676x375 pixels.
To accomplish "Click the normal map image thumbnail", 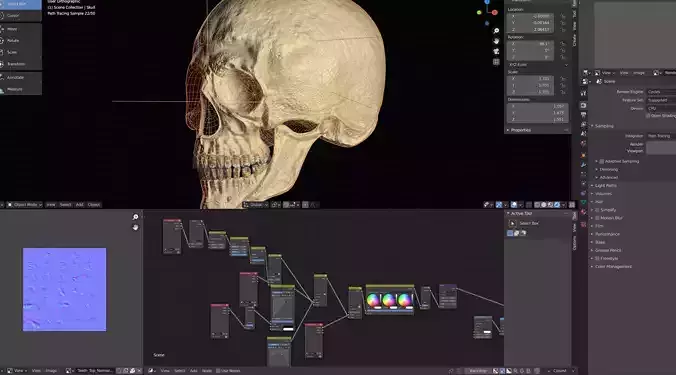I will pyautogui.click(x=65, y=289).
